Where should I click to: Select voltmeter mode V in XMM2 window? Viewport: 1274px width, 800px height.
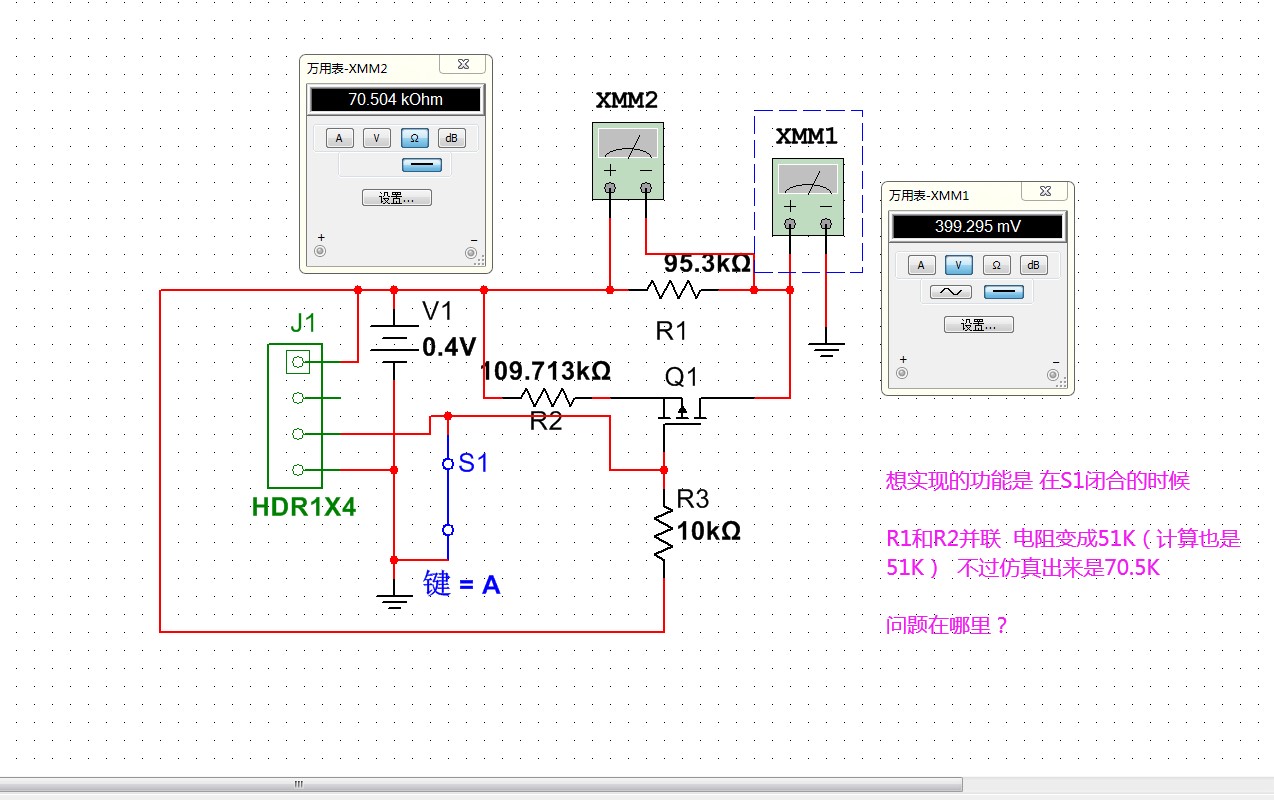point(377,138)
